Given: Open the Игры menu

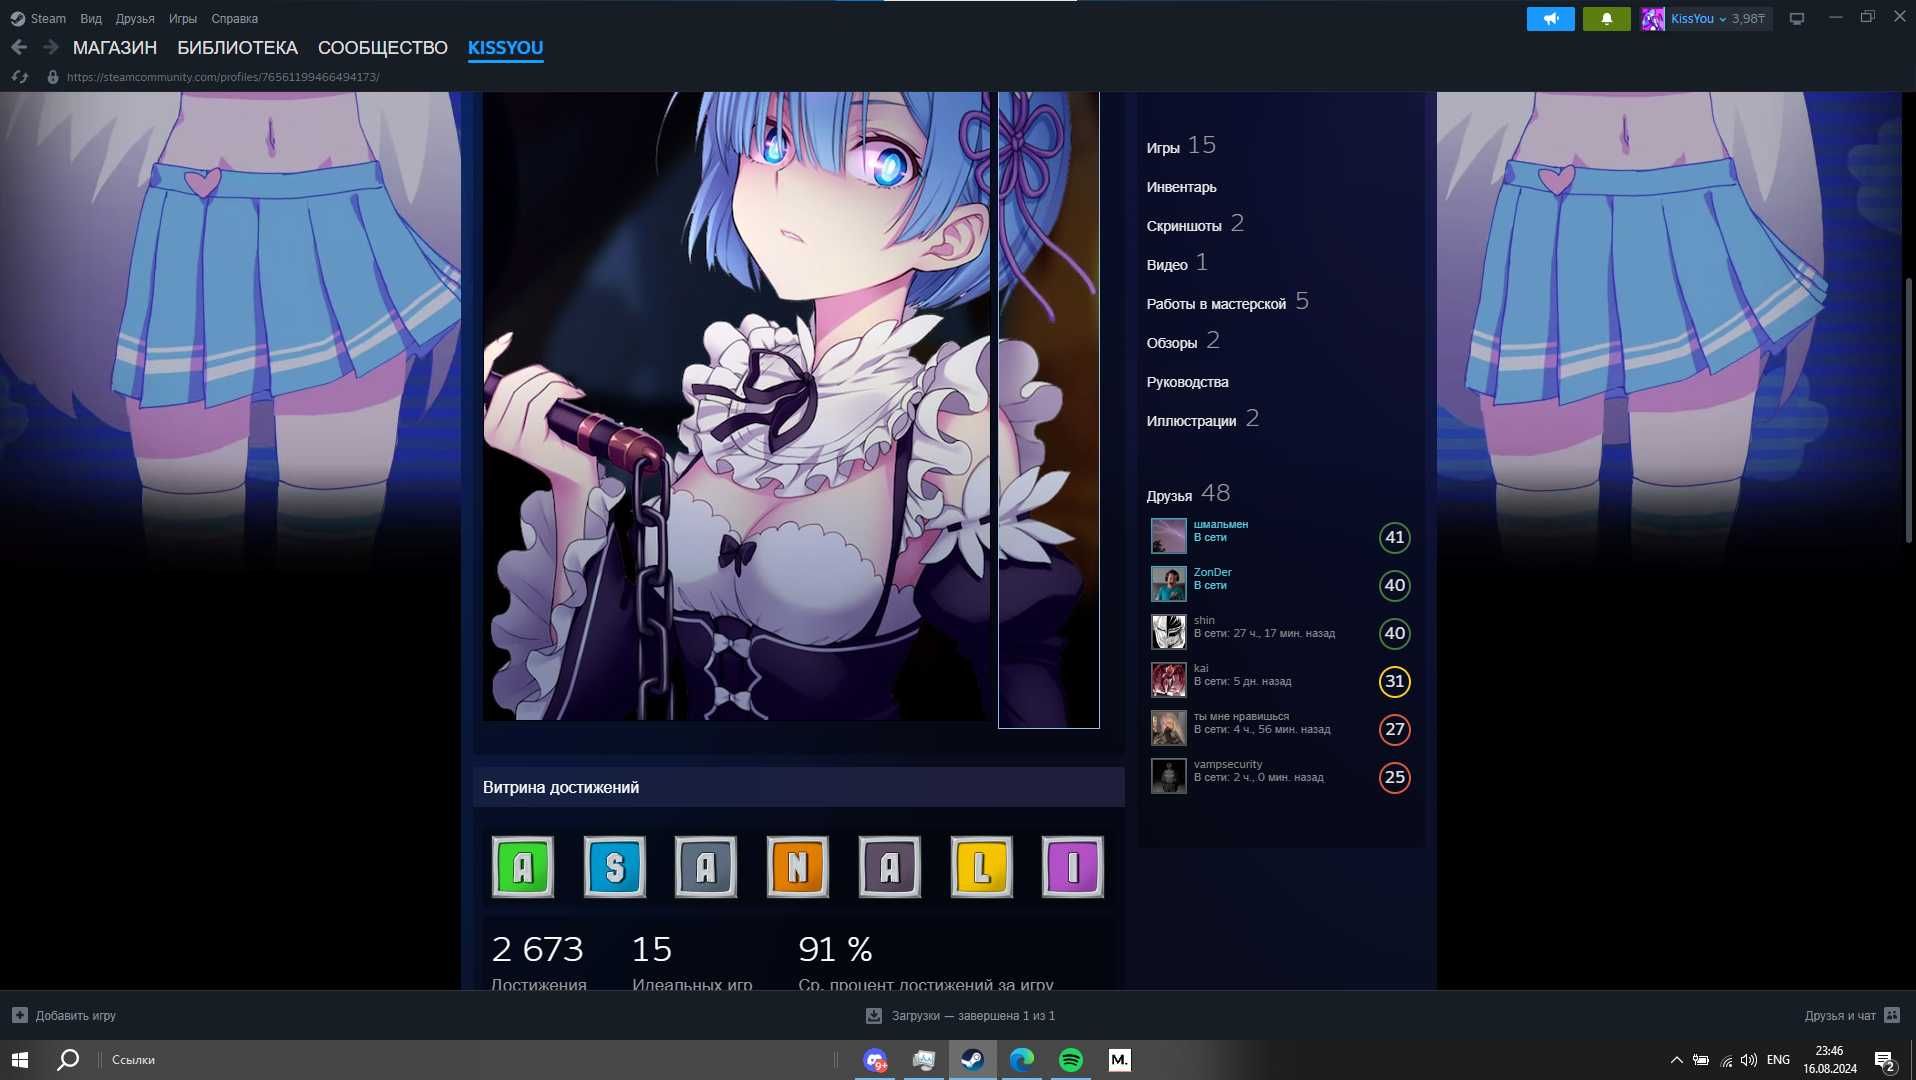Looking at the screenshot, I should pyautogui.click(x=183, y=19).
